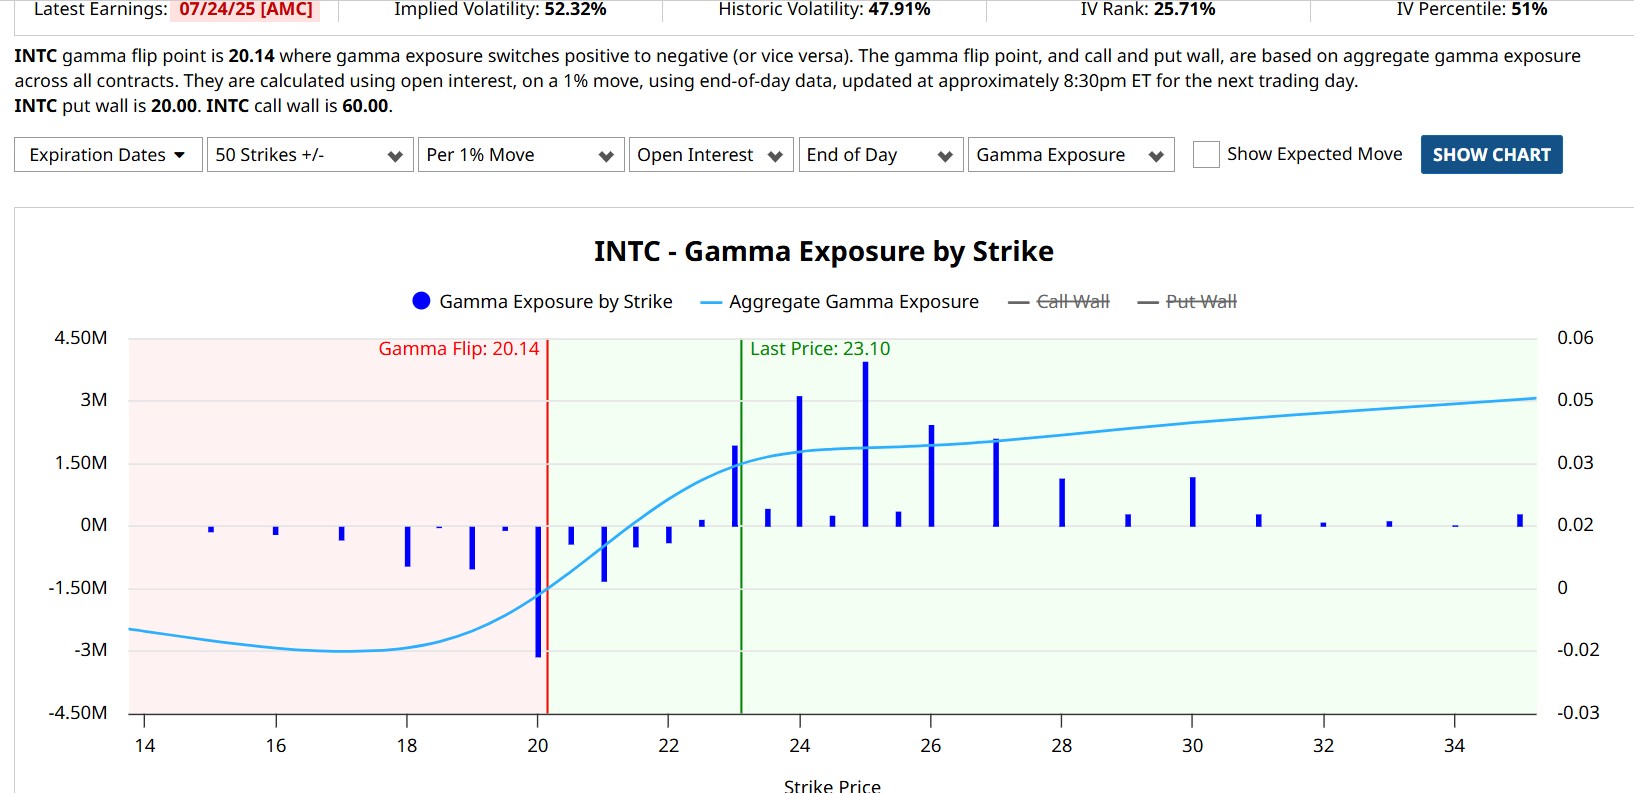Click the IV Rank 25.71% value
1634x793 pixels.
tap(1185, 9)
